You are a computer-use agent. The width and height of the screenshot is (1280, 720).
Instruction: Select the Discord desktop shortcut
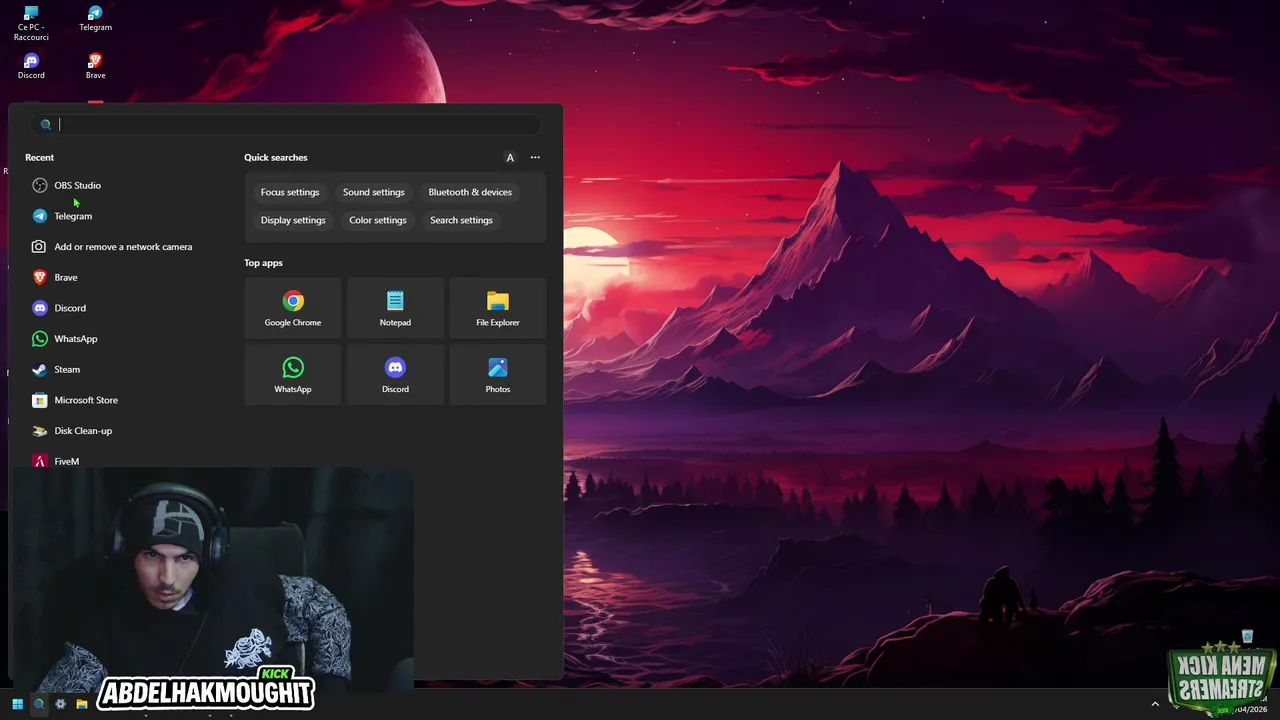[x=31, y=67]
